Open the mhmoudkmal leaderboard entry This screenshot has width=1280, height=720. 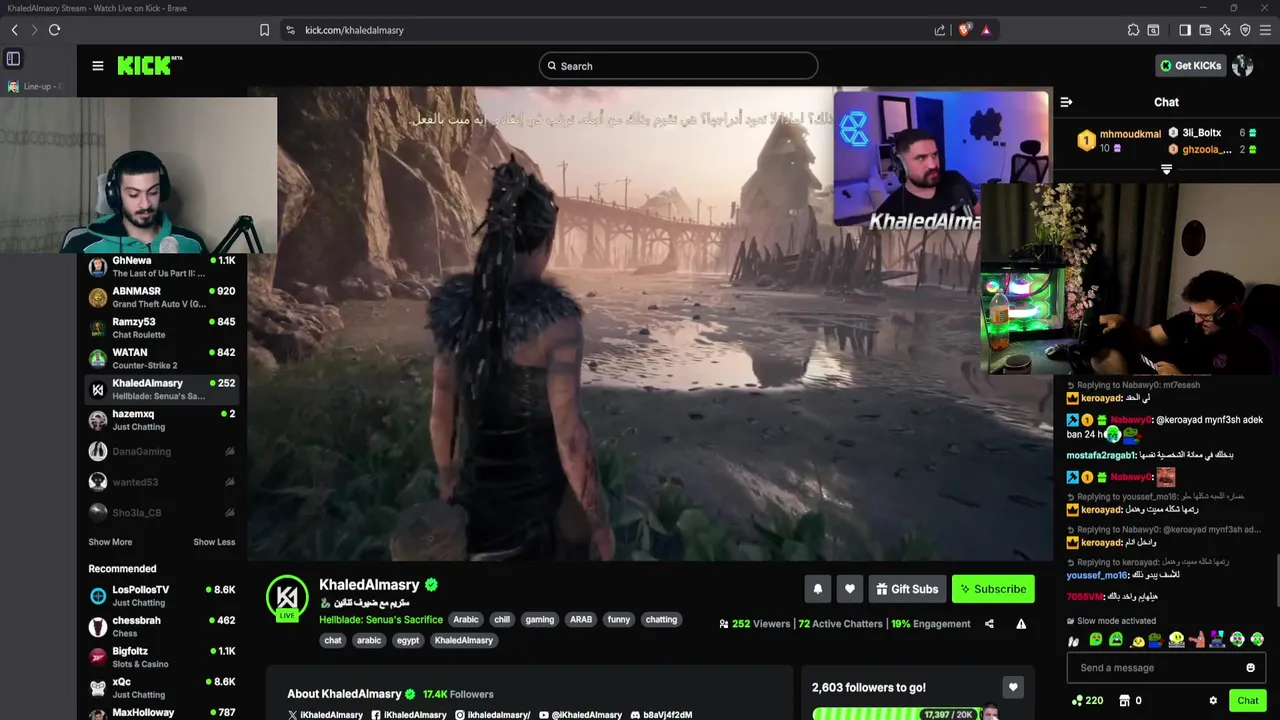click(x=1120, y=141)
